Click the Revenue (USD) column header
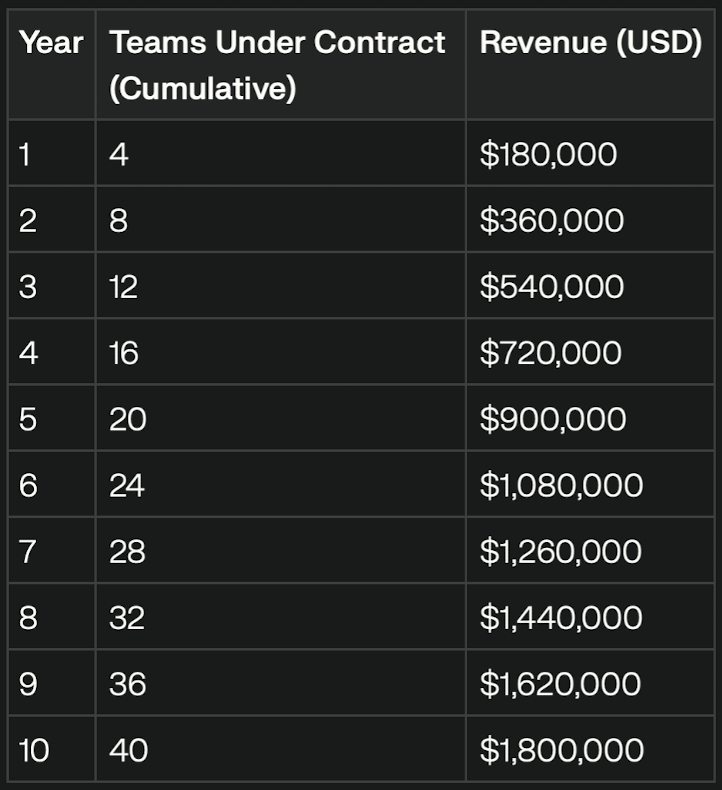Screen dimensions: 722x790 pos(590,43)
